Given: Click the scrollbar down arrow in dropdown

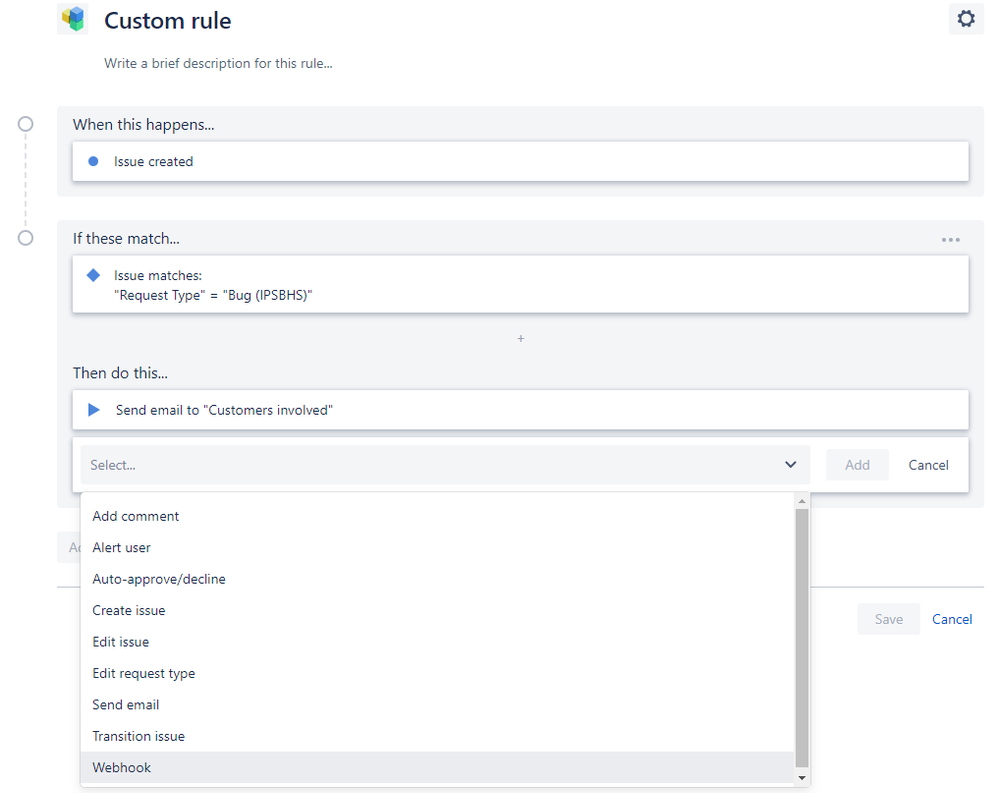Looking at the screenshot, I should (801, 778).
